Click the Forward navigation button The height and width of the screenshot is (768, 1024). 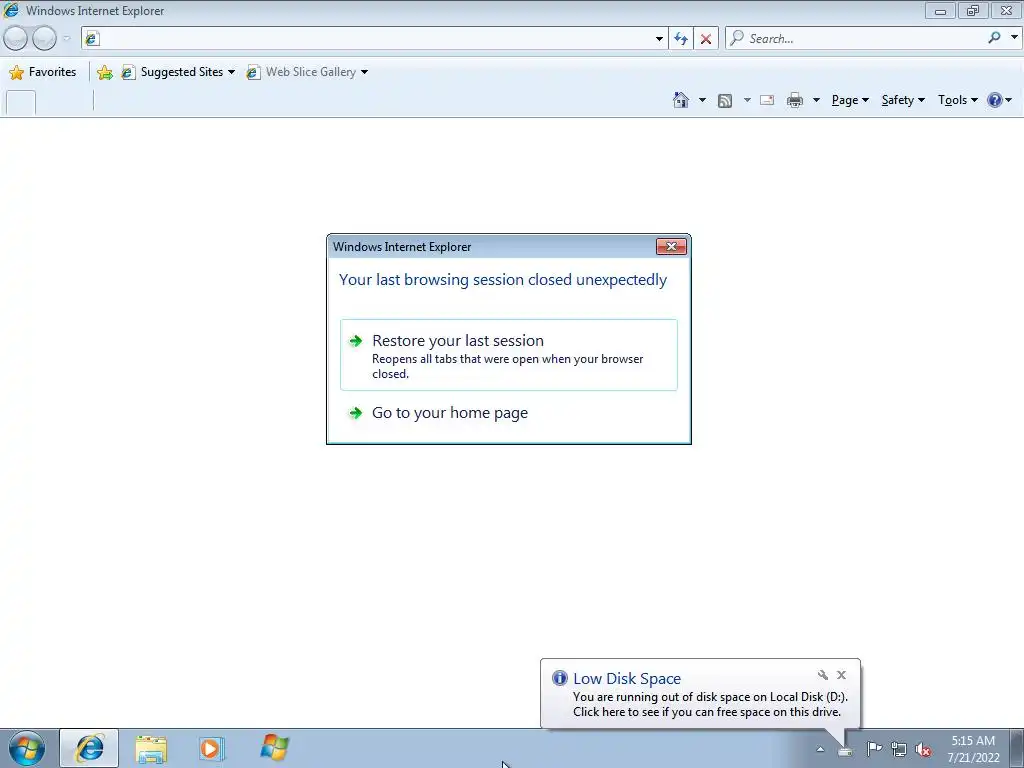pos(44,39)
